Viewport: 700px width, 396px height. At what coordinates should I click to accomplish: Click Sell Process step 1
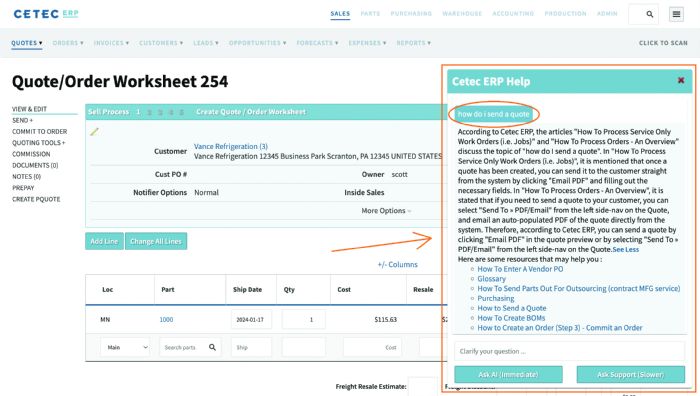[x=138, y=112]
